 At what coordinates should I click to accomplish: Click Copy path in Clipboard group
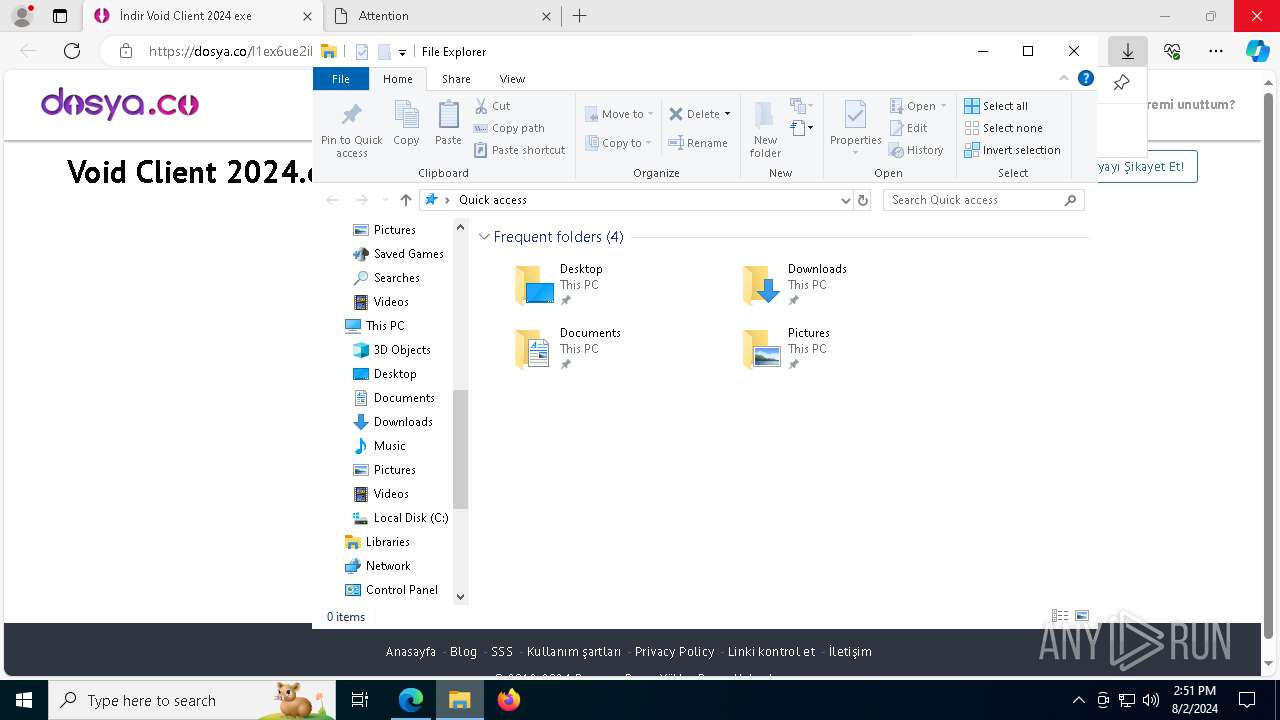pos(509,128)
